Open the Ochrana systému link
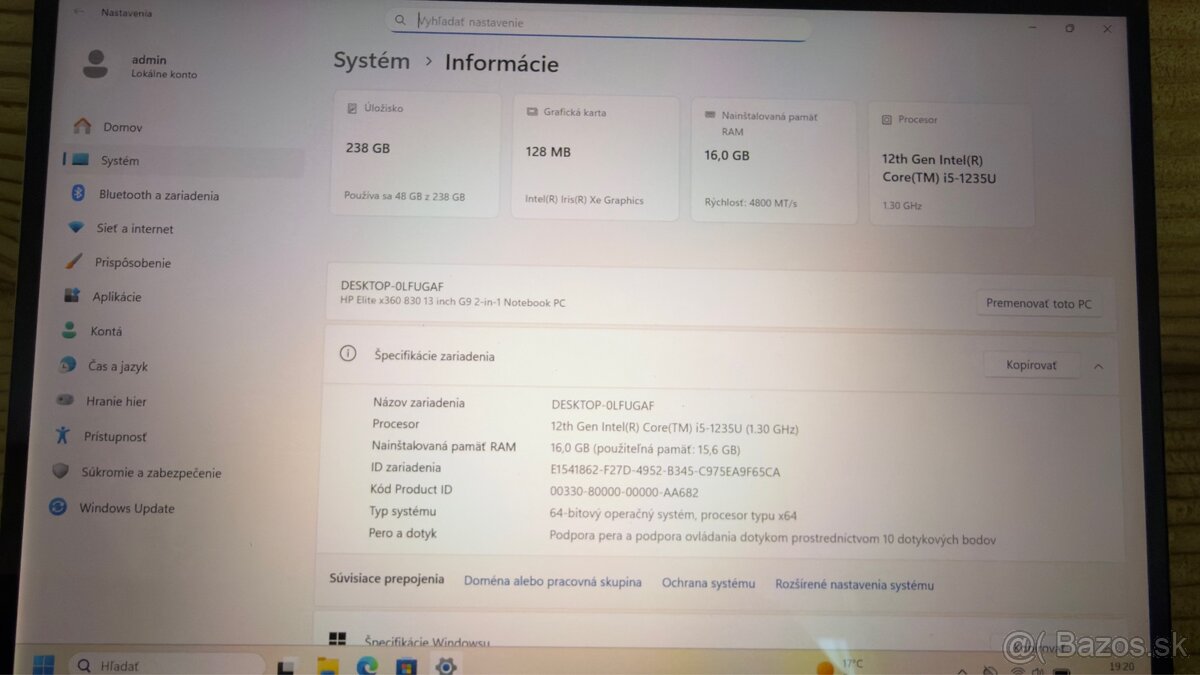The height and width of the screenshot is (675, 1200). 708,583
